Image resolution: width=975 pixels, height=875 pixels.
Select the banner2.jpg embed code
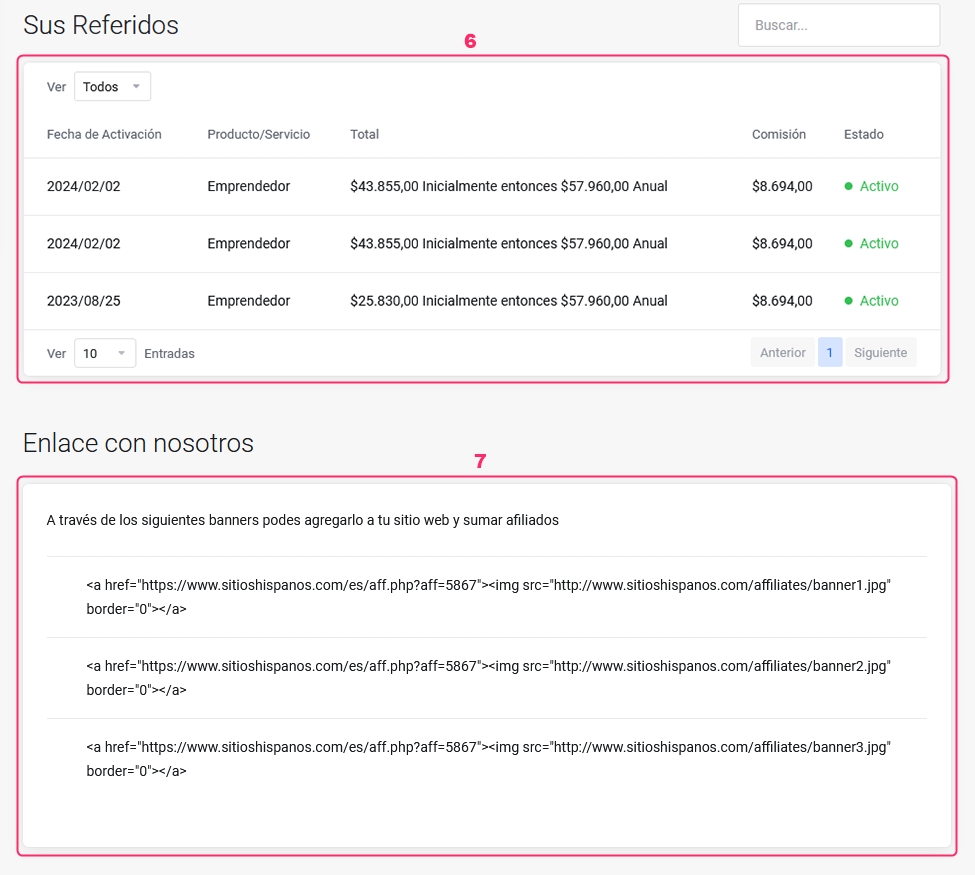point(487,677)
